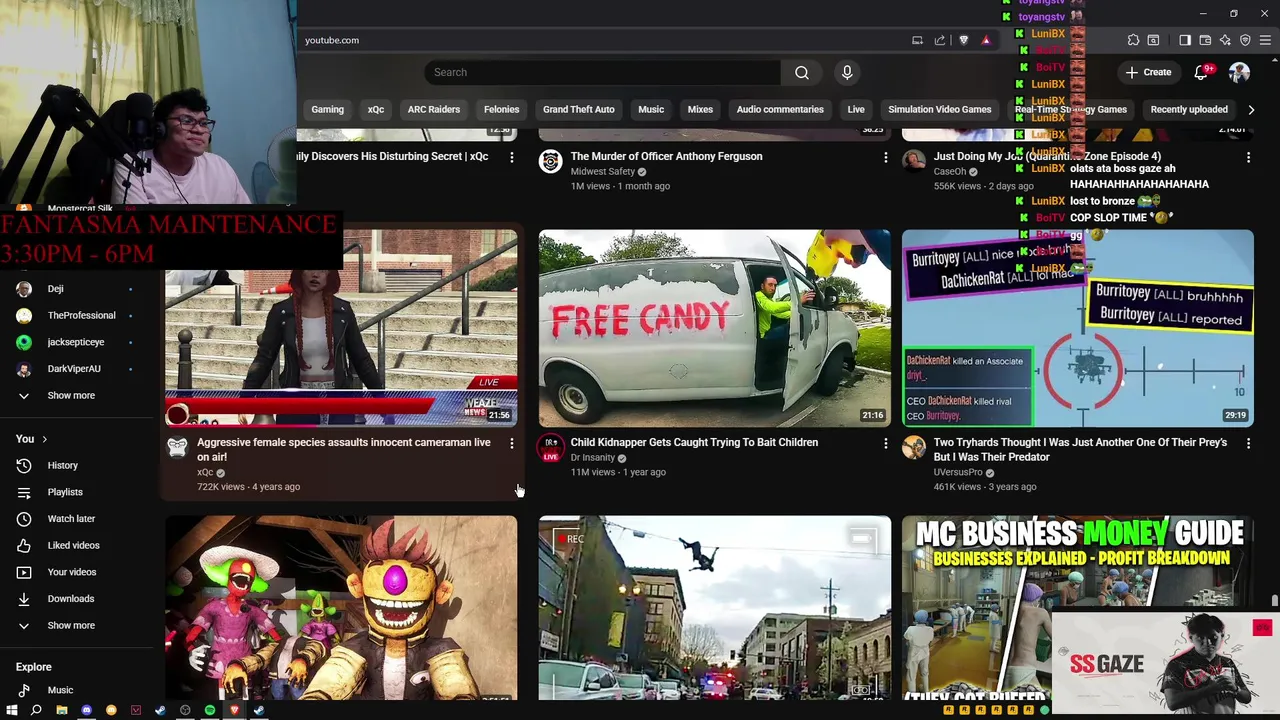
Task: Open options for Two Tryhards video
Action: 1248,443
